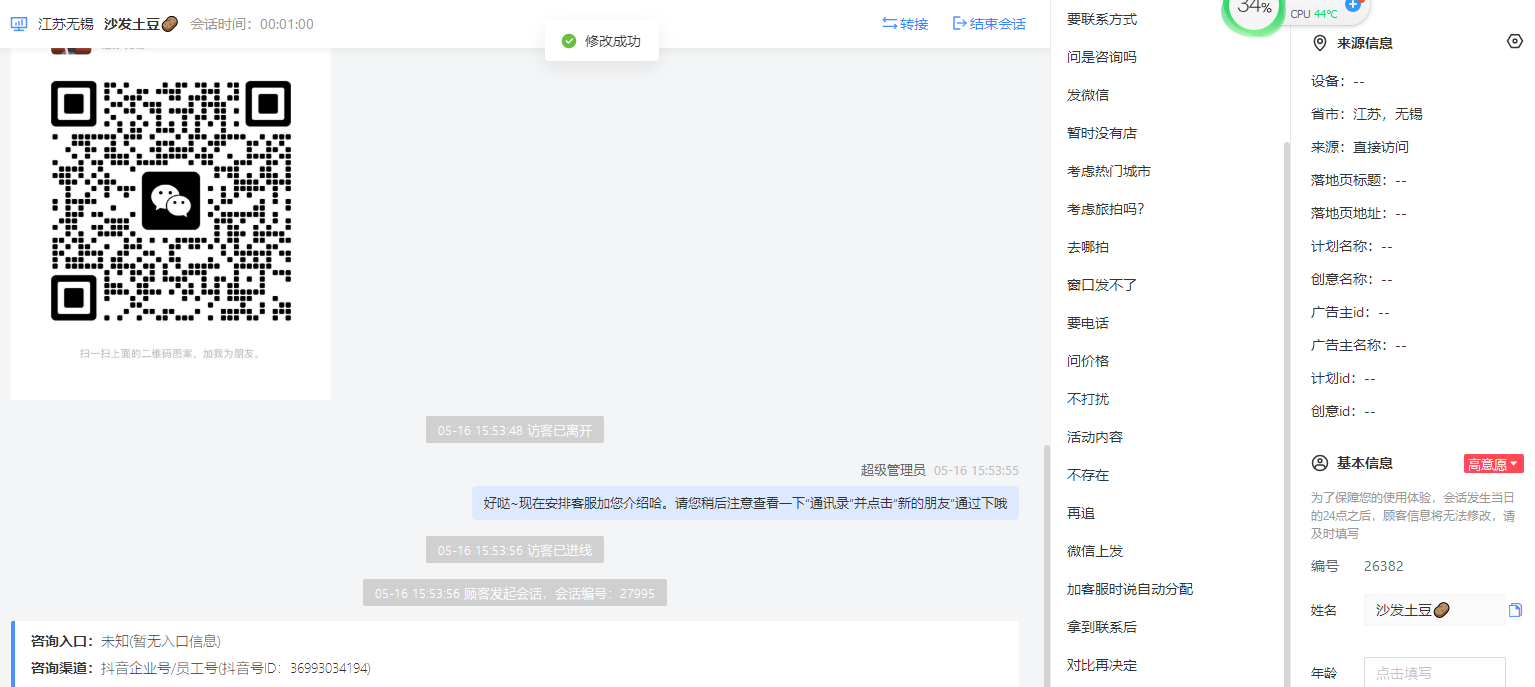1535x687 pixels.
Task: Click visitor name 沙发土豆 in the header
Action: [140, 23]
